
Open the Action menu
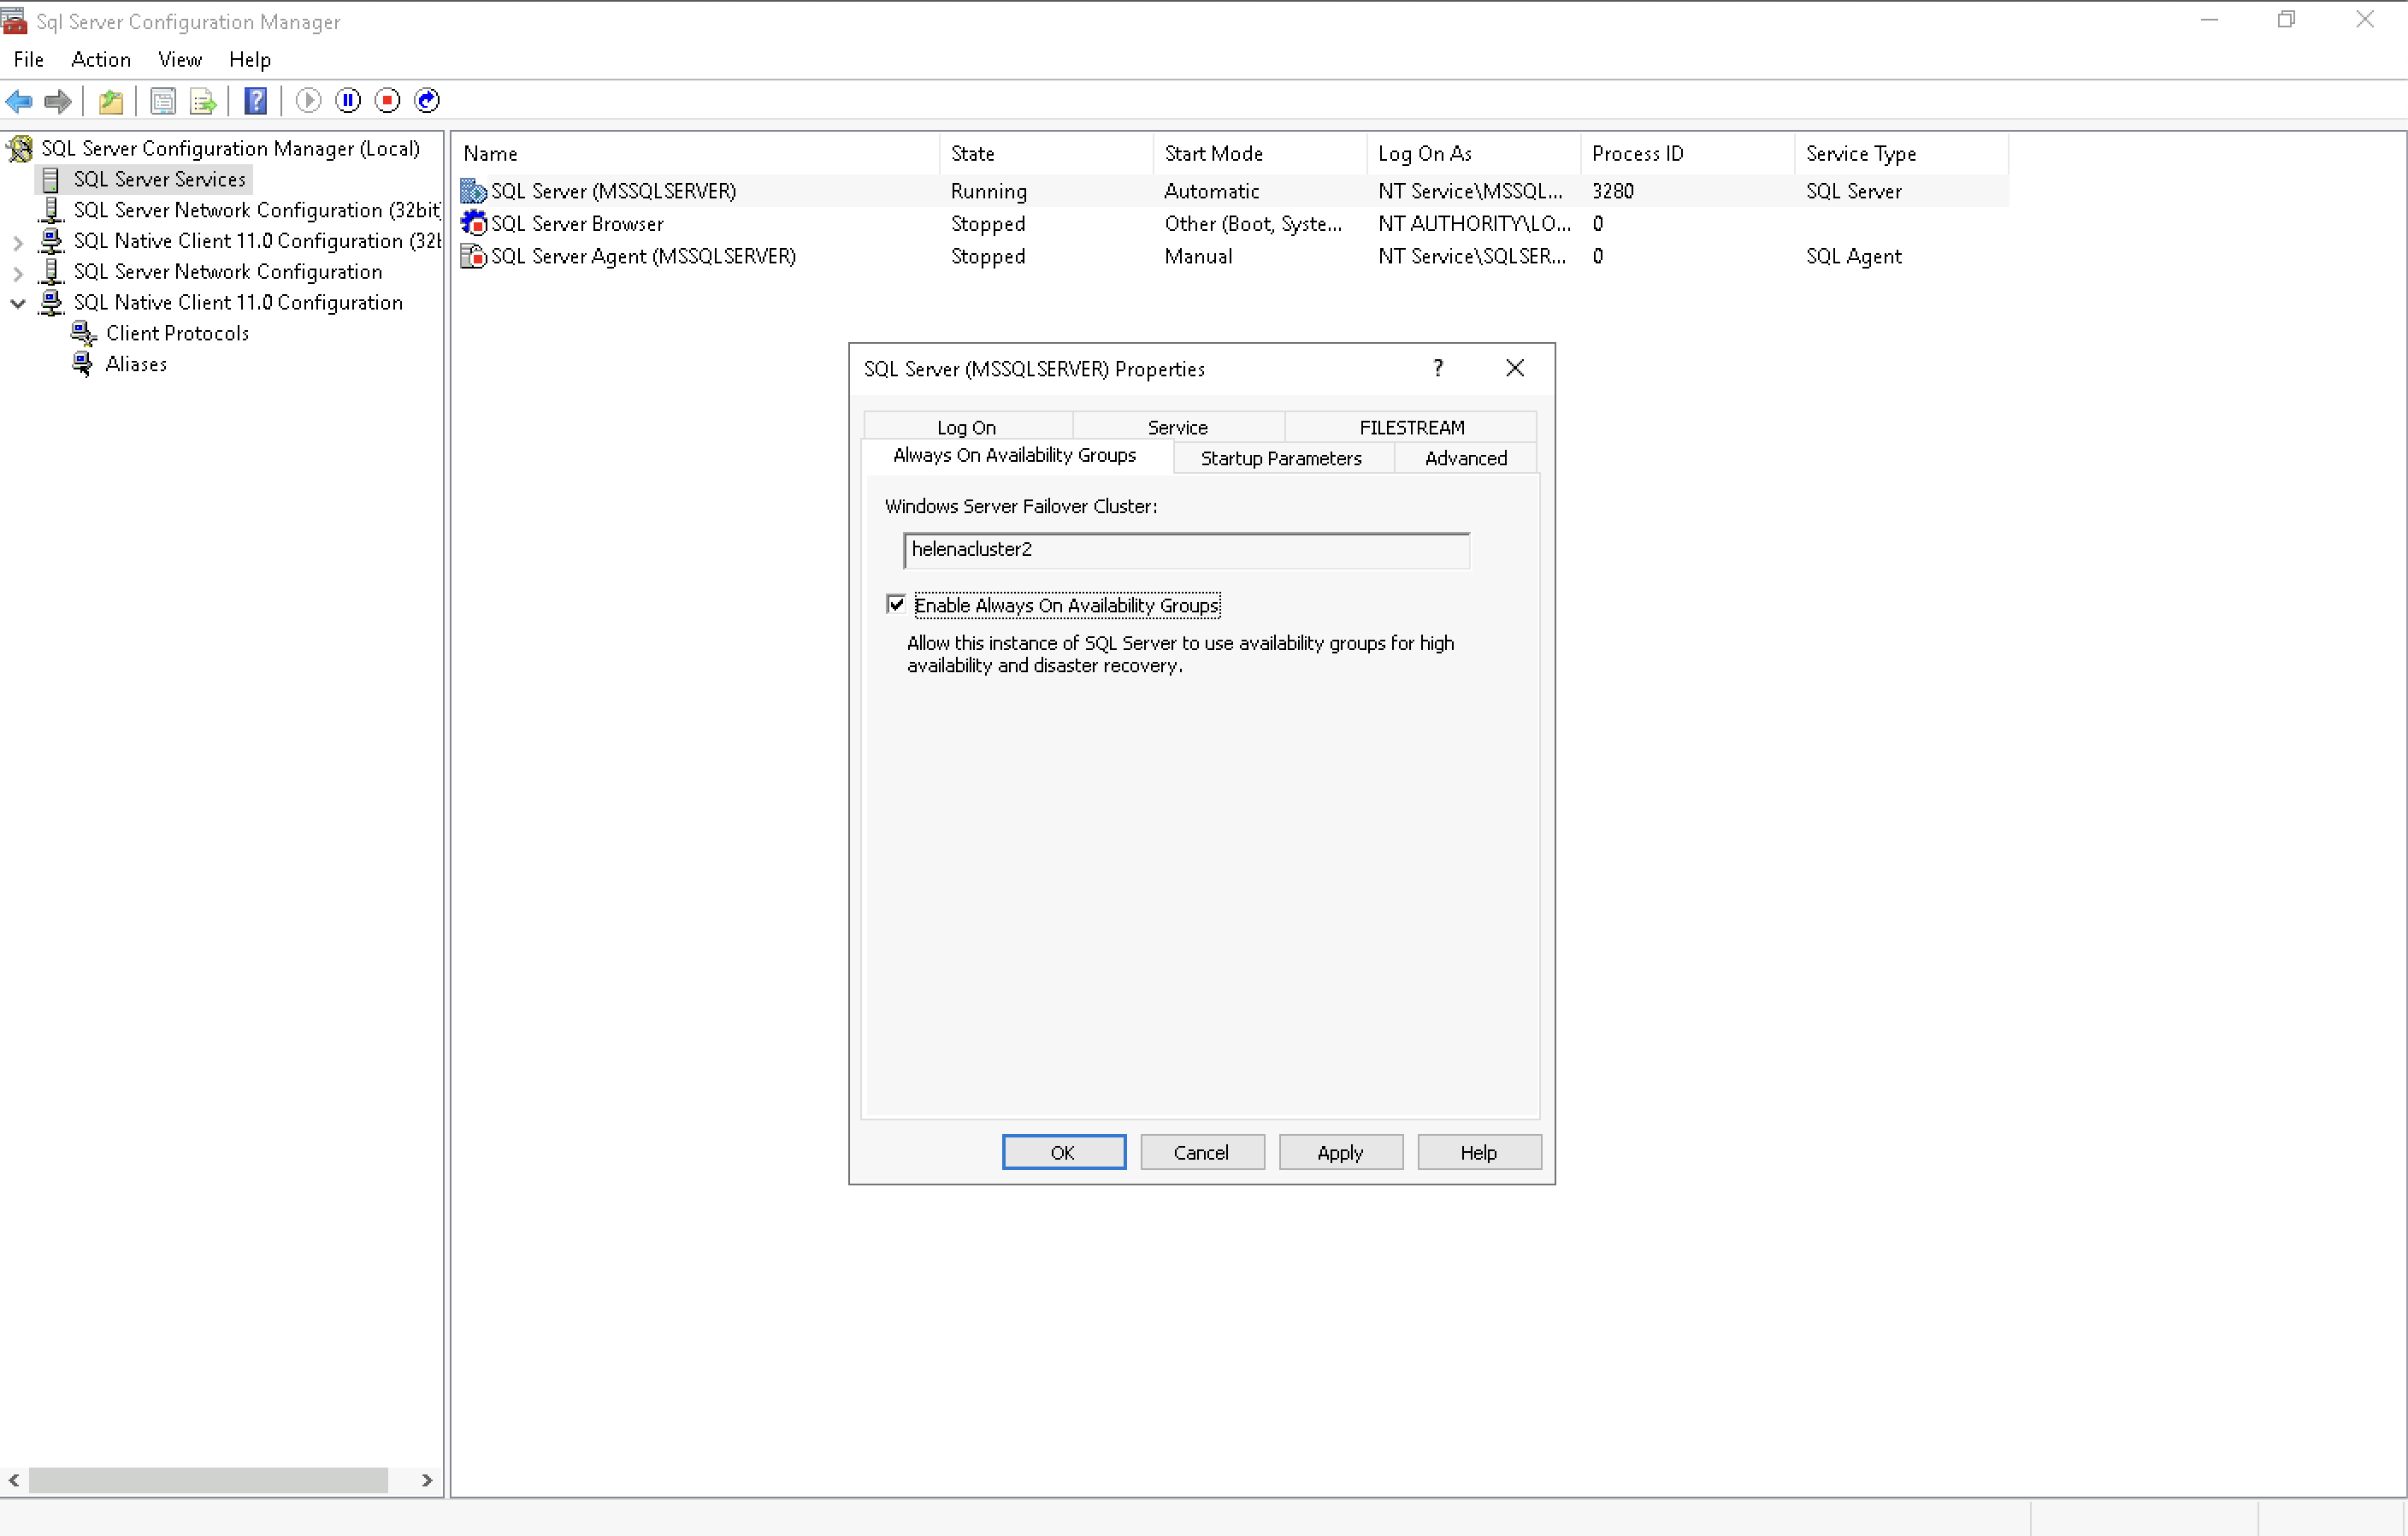click(x=100, y=59)
